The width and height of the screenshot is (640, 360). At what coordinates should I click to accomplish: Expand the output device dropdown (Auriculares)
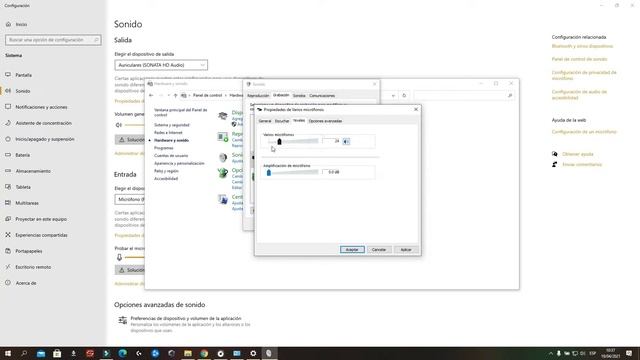(161, 65)
